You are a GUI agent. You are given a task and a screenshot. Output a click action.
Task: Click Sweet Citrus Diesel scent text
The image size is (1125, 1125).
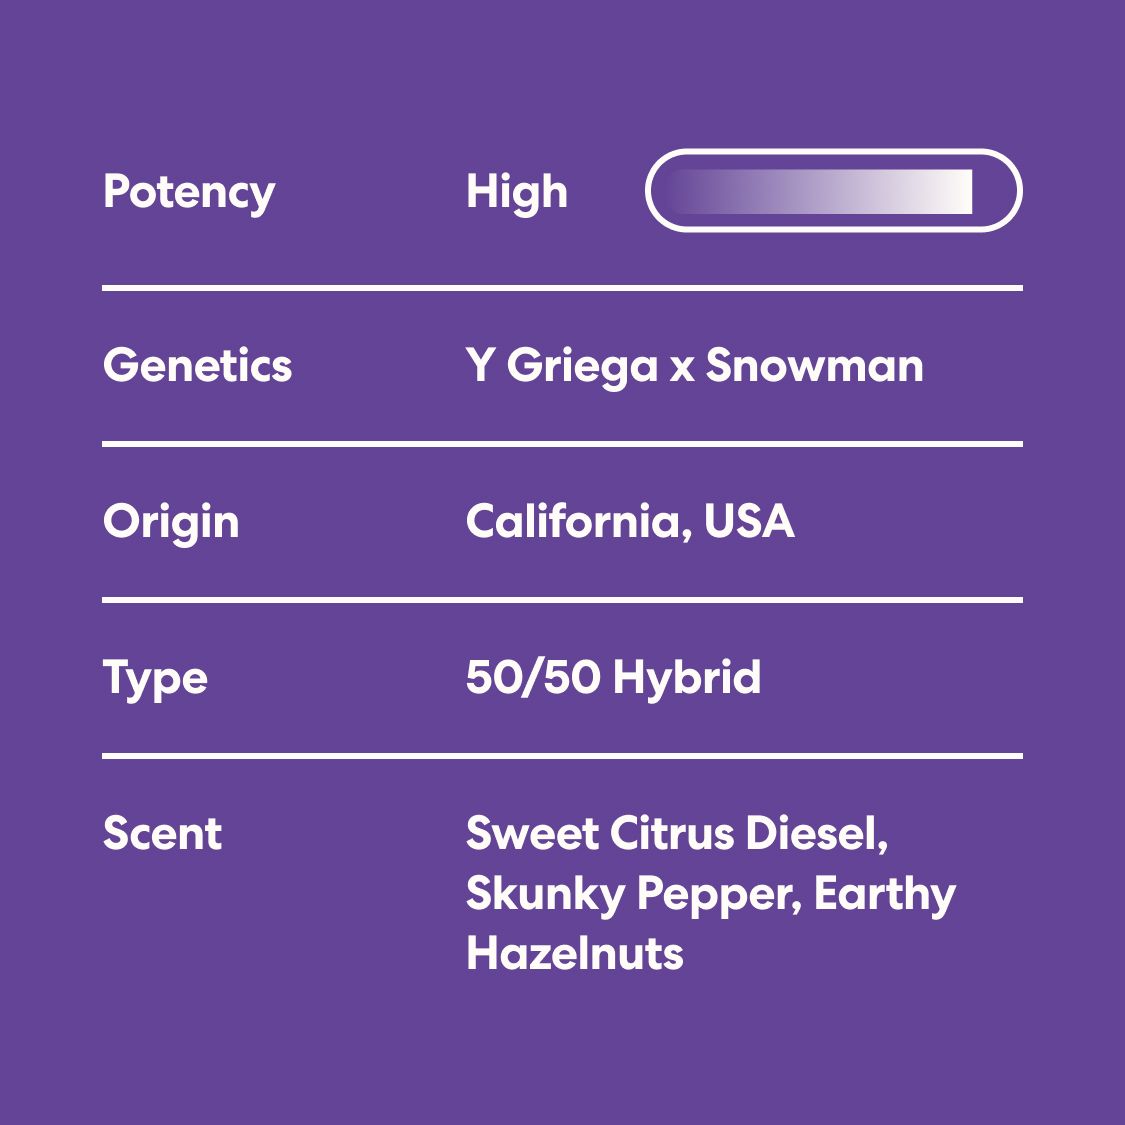click(x=677, y=834)
